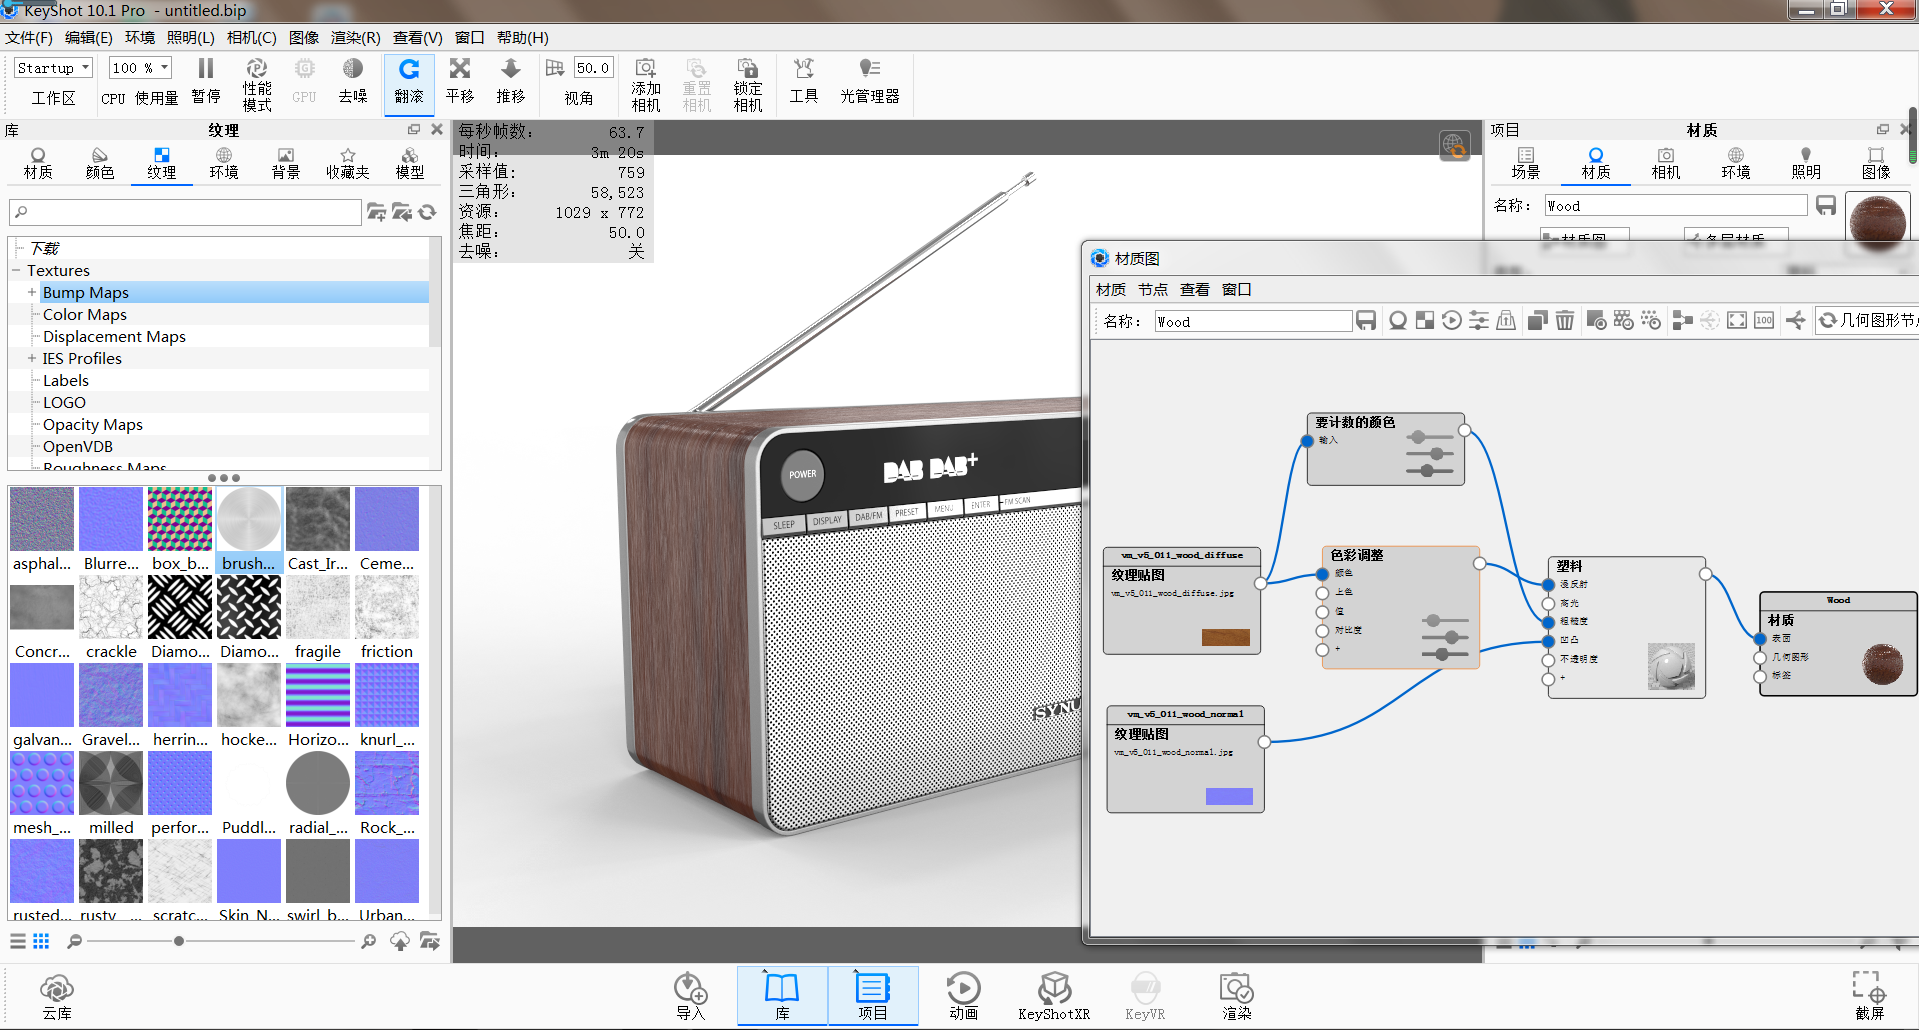Toggle the 项目 project panel button
The height and width of the screenshot is (1030, 1919).
tap(873, 997)
